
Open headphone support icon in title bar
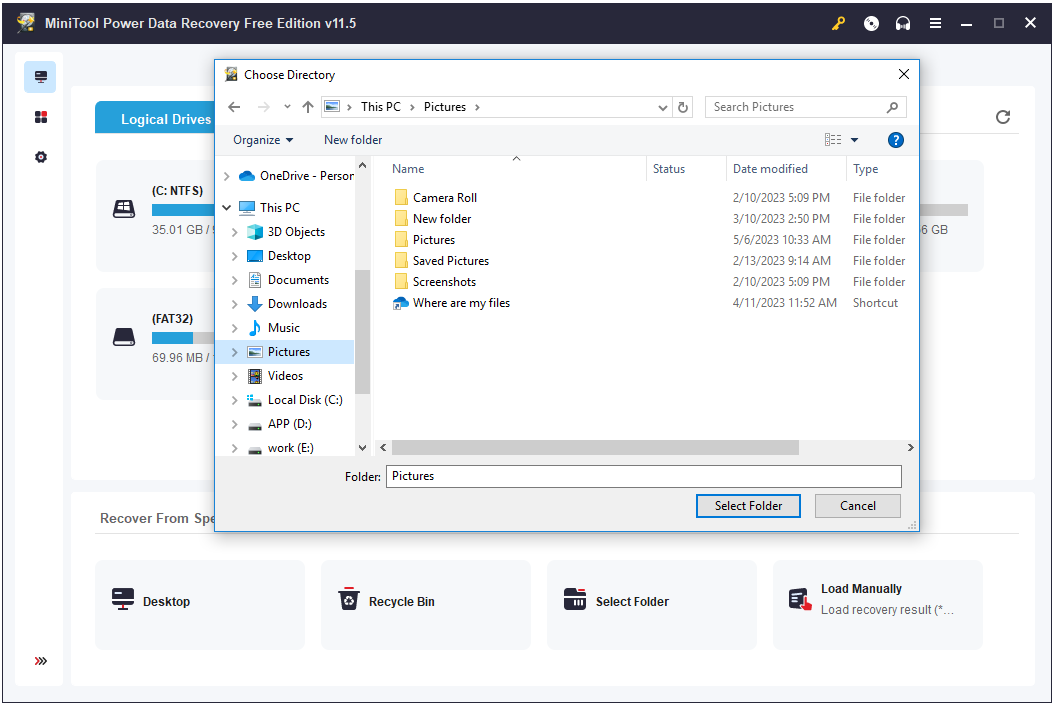(903, 24)
